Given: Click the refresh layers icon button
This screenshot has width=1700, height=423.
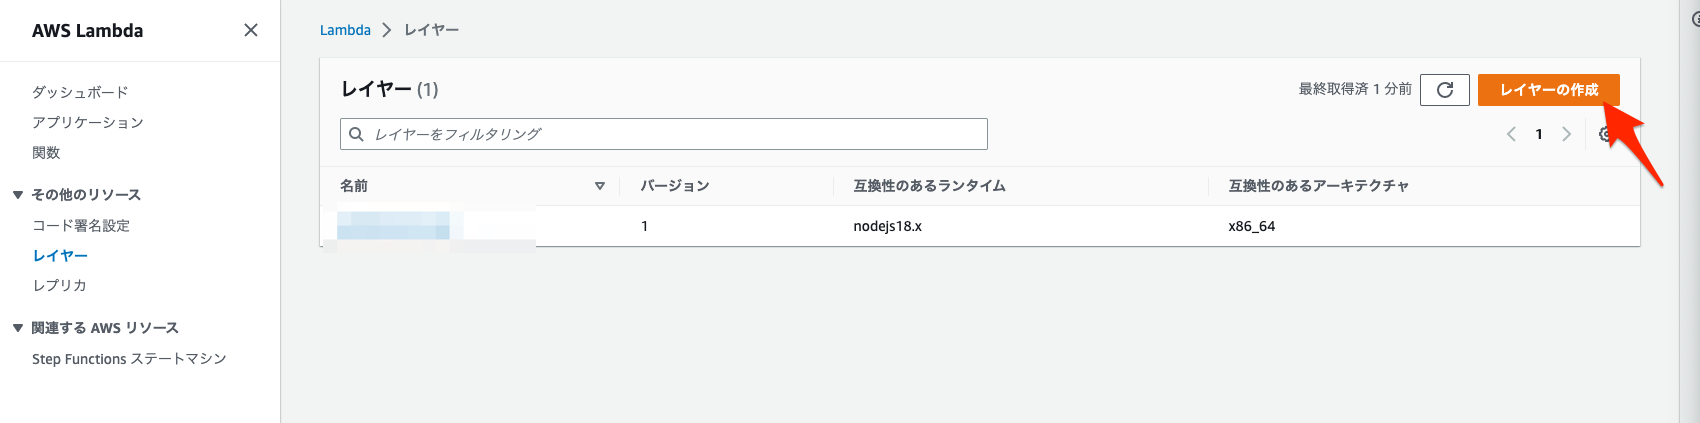Looking at the screenshot, I should (1445, 90).
